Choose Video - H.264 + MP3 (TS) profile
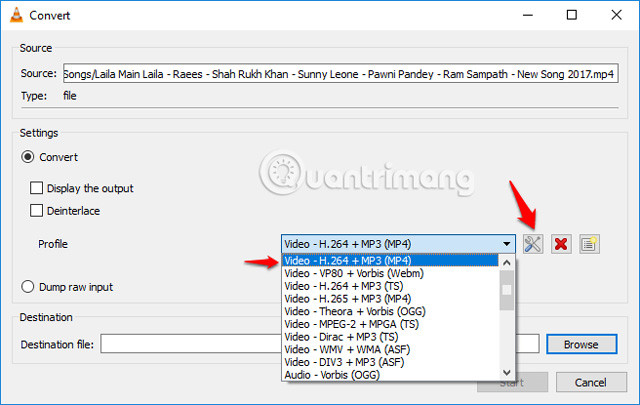 coord(390,286)
